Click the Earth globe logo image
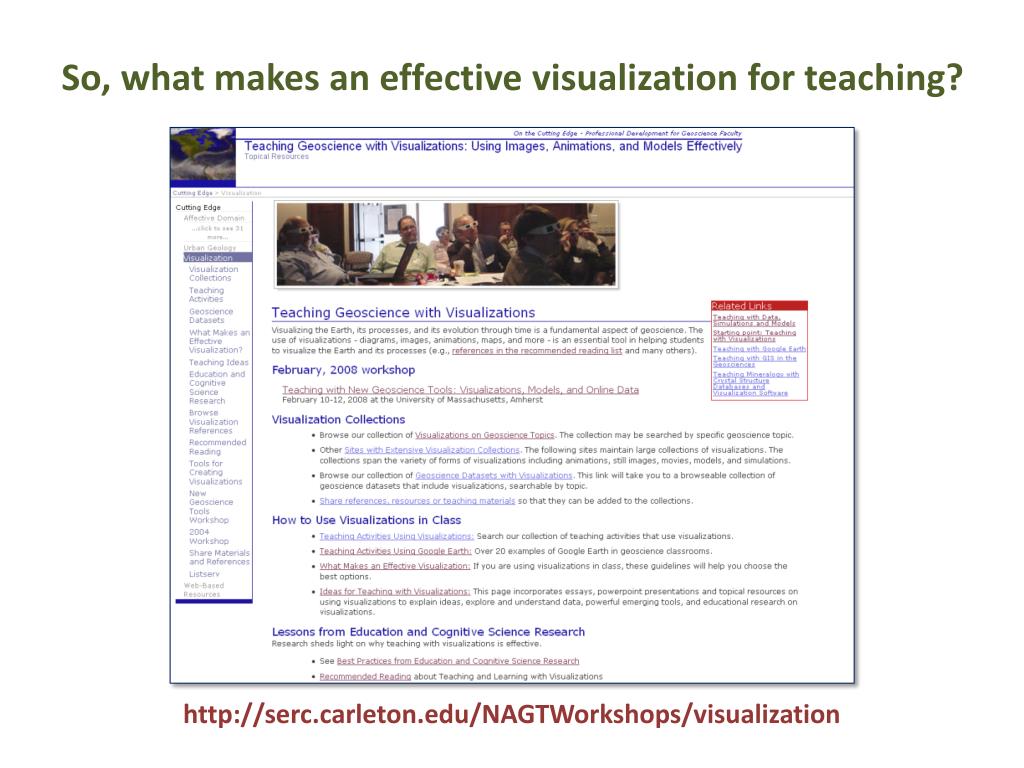 [x=203, y=157]
